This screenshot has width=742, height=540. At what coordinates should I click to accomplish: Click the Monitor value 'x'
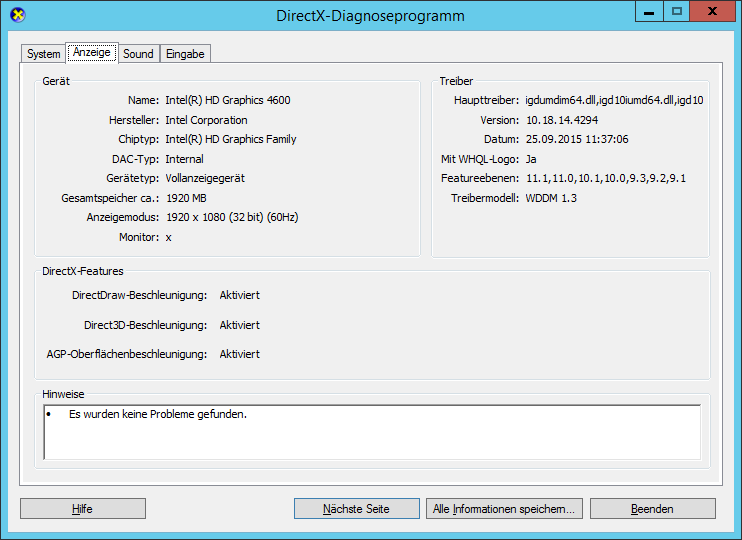pos(168,238)
